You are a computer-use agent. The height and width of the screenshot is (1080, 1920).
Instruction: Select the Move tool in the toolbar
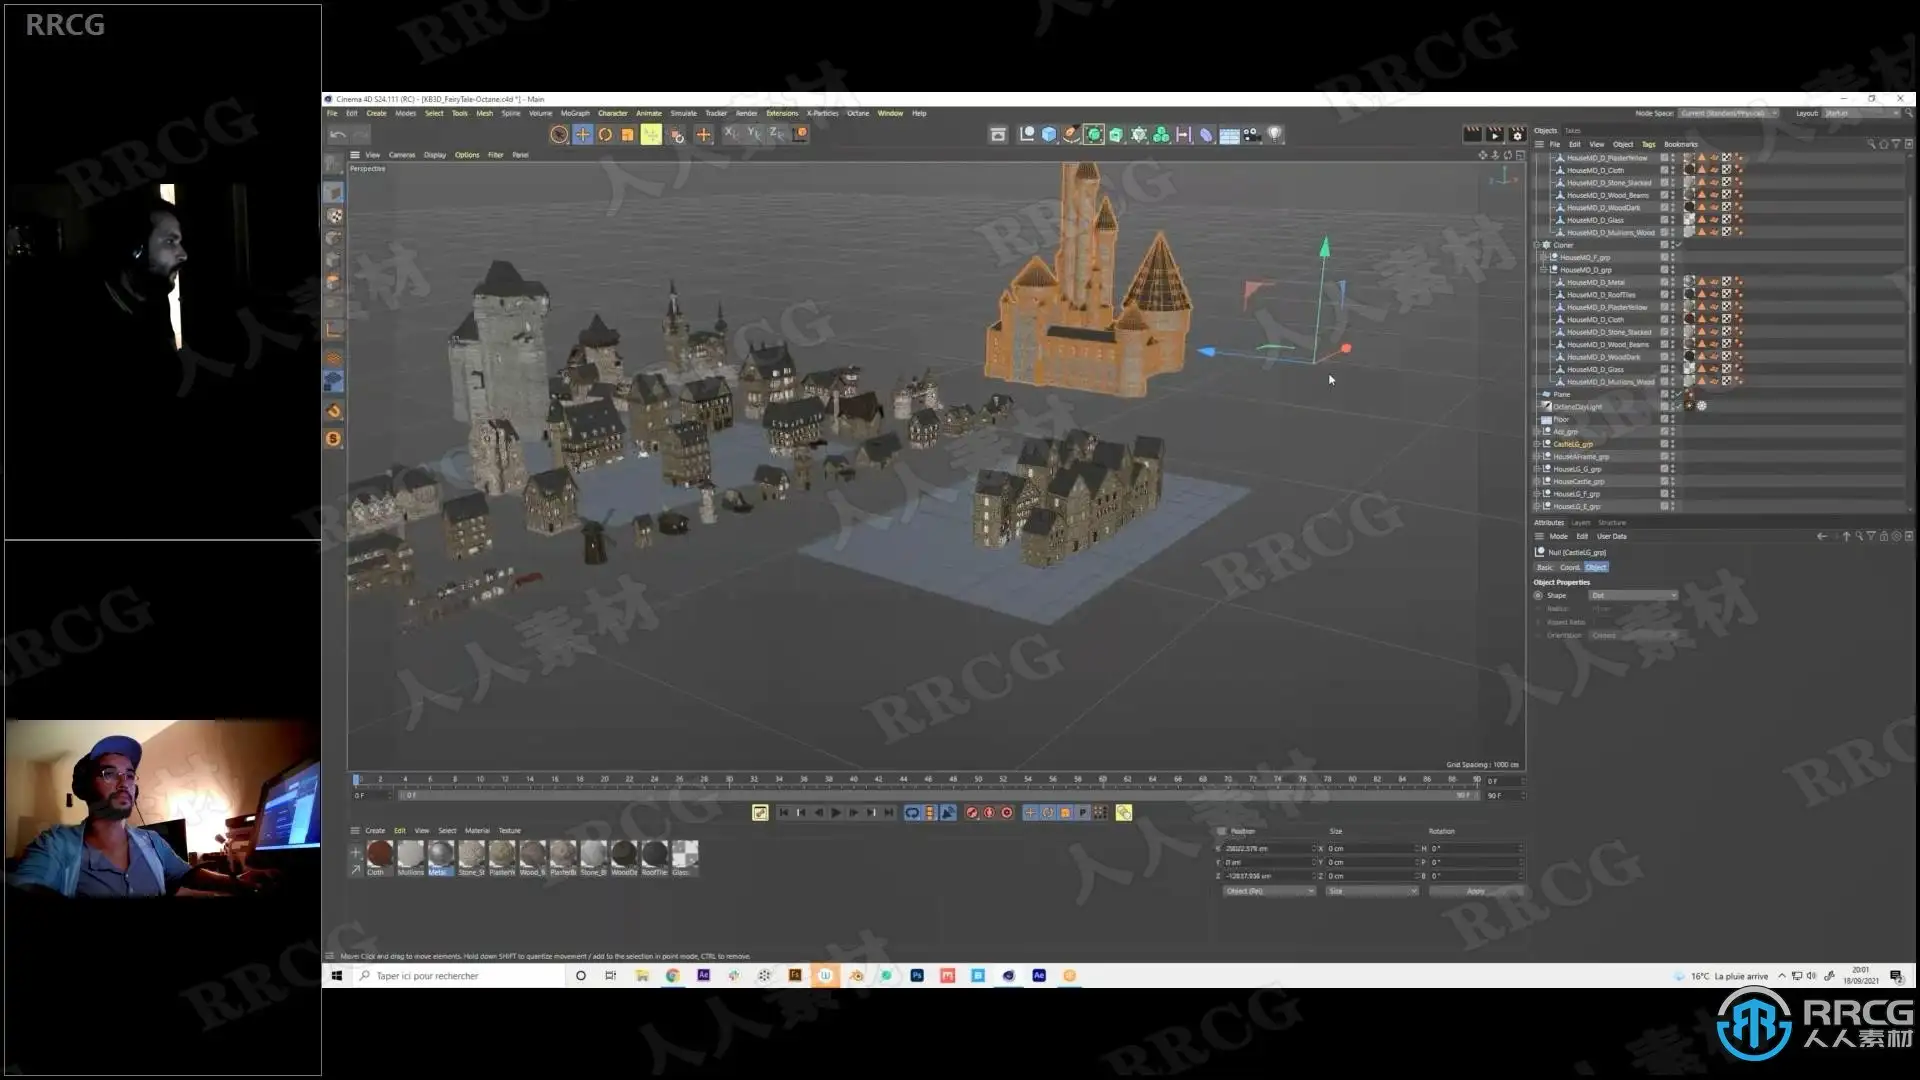pyautogui.click(x=582, y=134)
